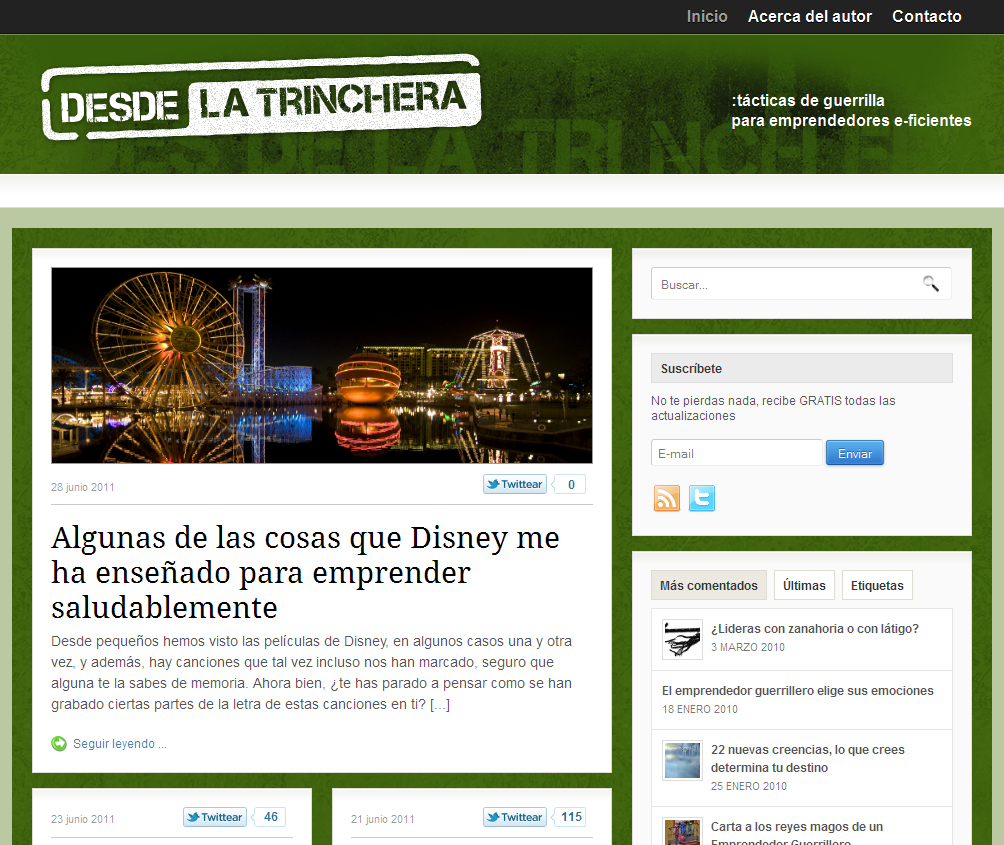Click the search magnifier icon

[x=931, y=284]
